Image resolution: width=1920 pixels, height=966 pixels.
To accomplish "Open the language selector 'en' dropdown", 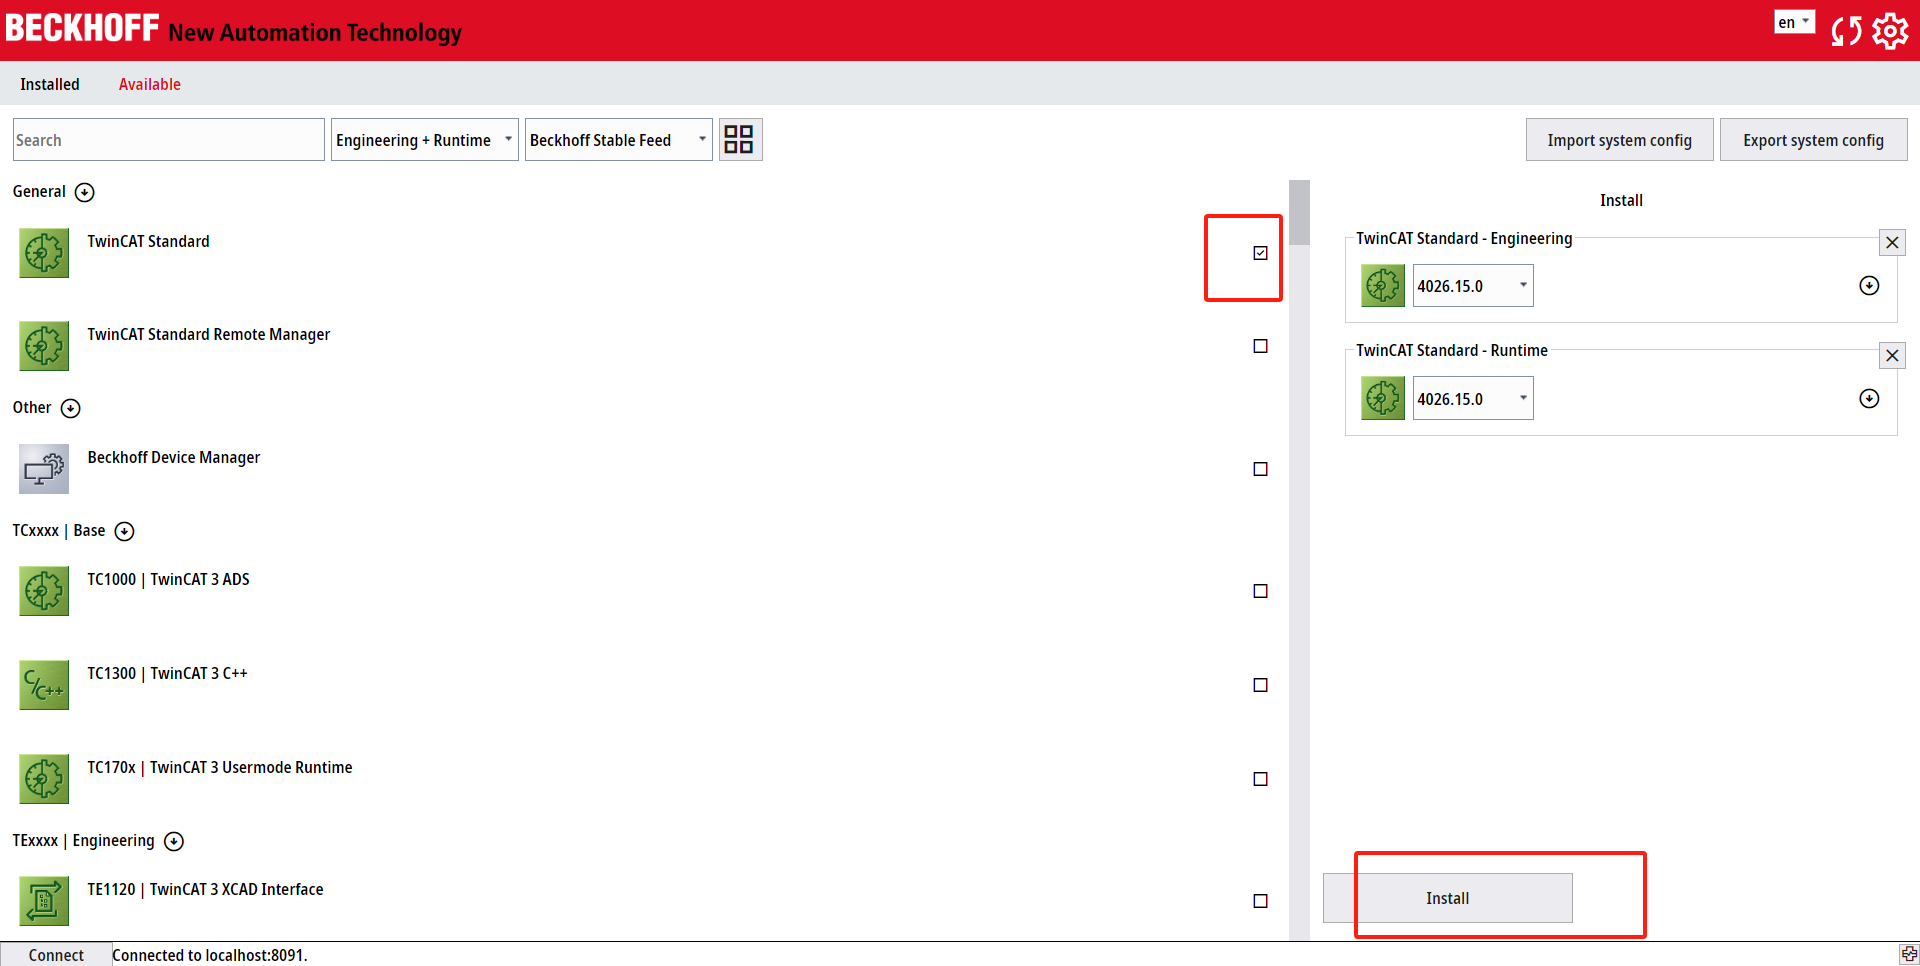I will coord(1794,22).
